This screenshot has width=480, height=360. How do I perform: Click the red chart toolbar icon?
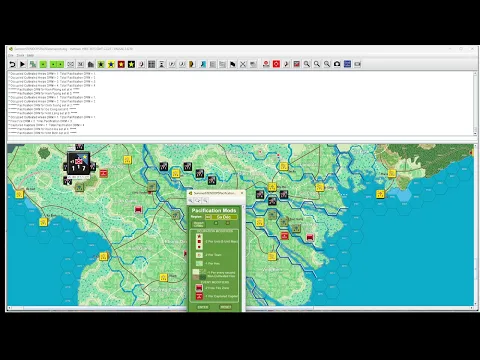click(297, 64)
